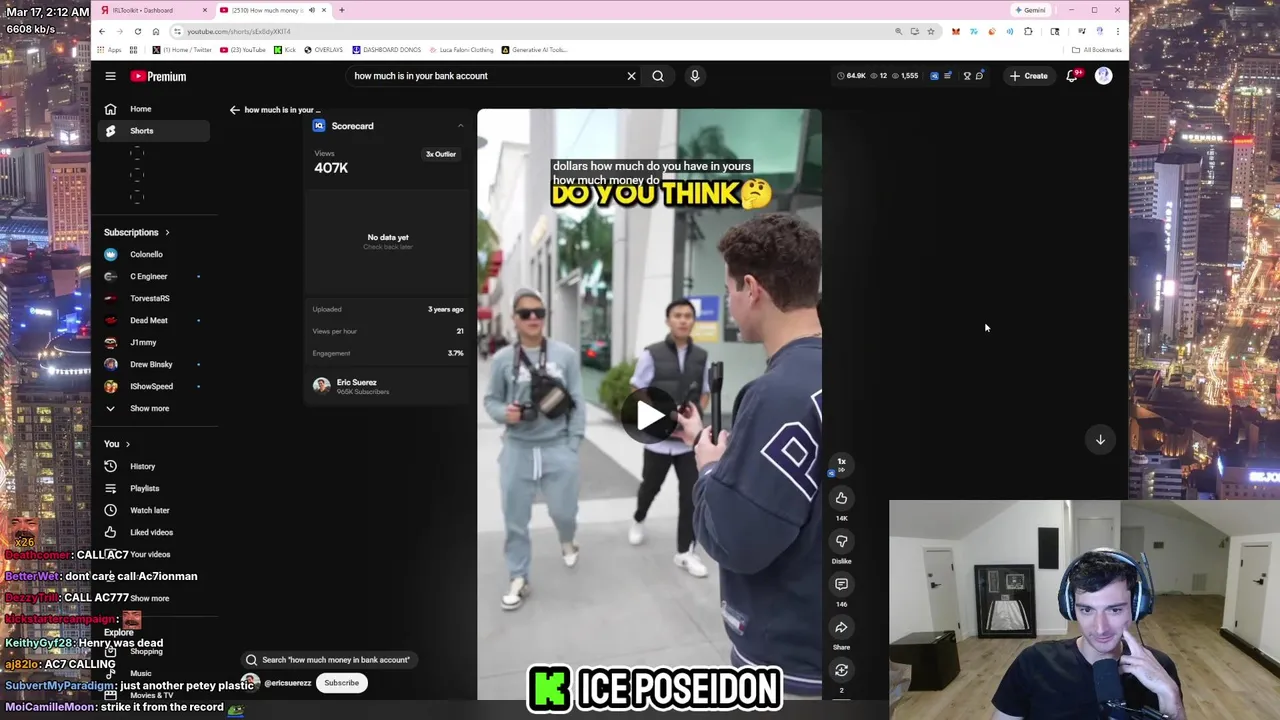
Task: Click Search how much money in bank account chip
Action: [x=329, y=660]
